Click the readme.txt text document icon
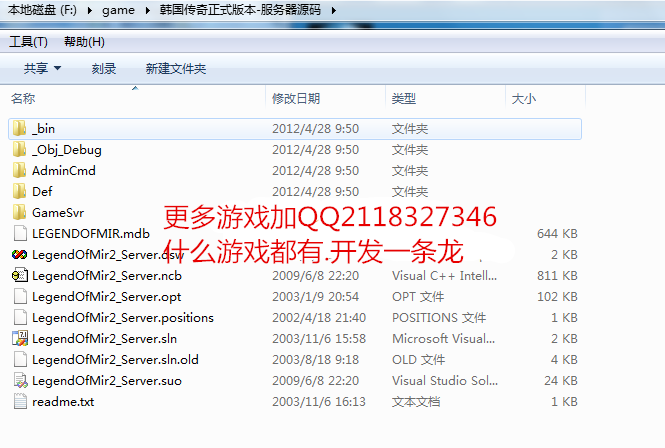Screen dimensions: 665x448 (x=20, y=401)
